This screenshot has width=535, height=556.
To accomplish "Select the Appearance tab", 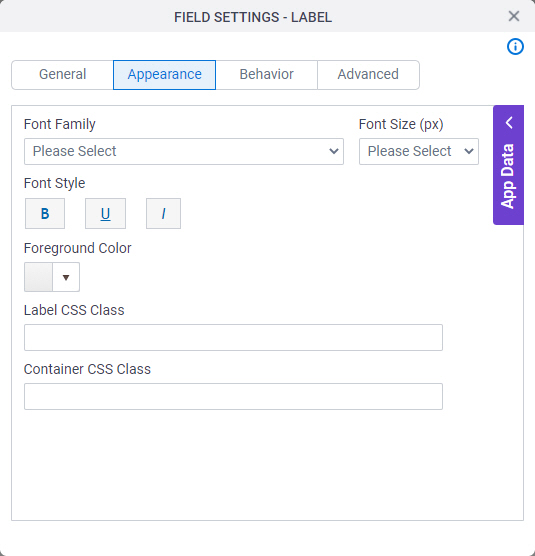I will pyautogui.click(x=165, y=75).
